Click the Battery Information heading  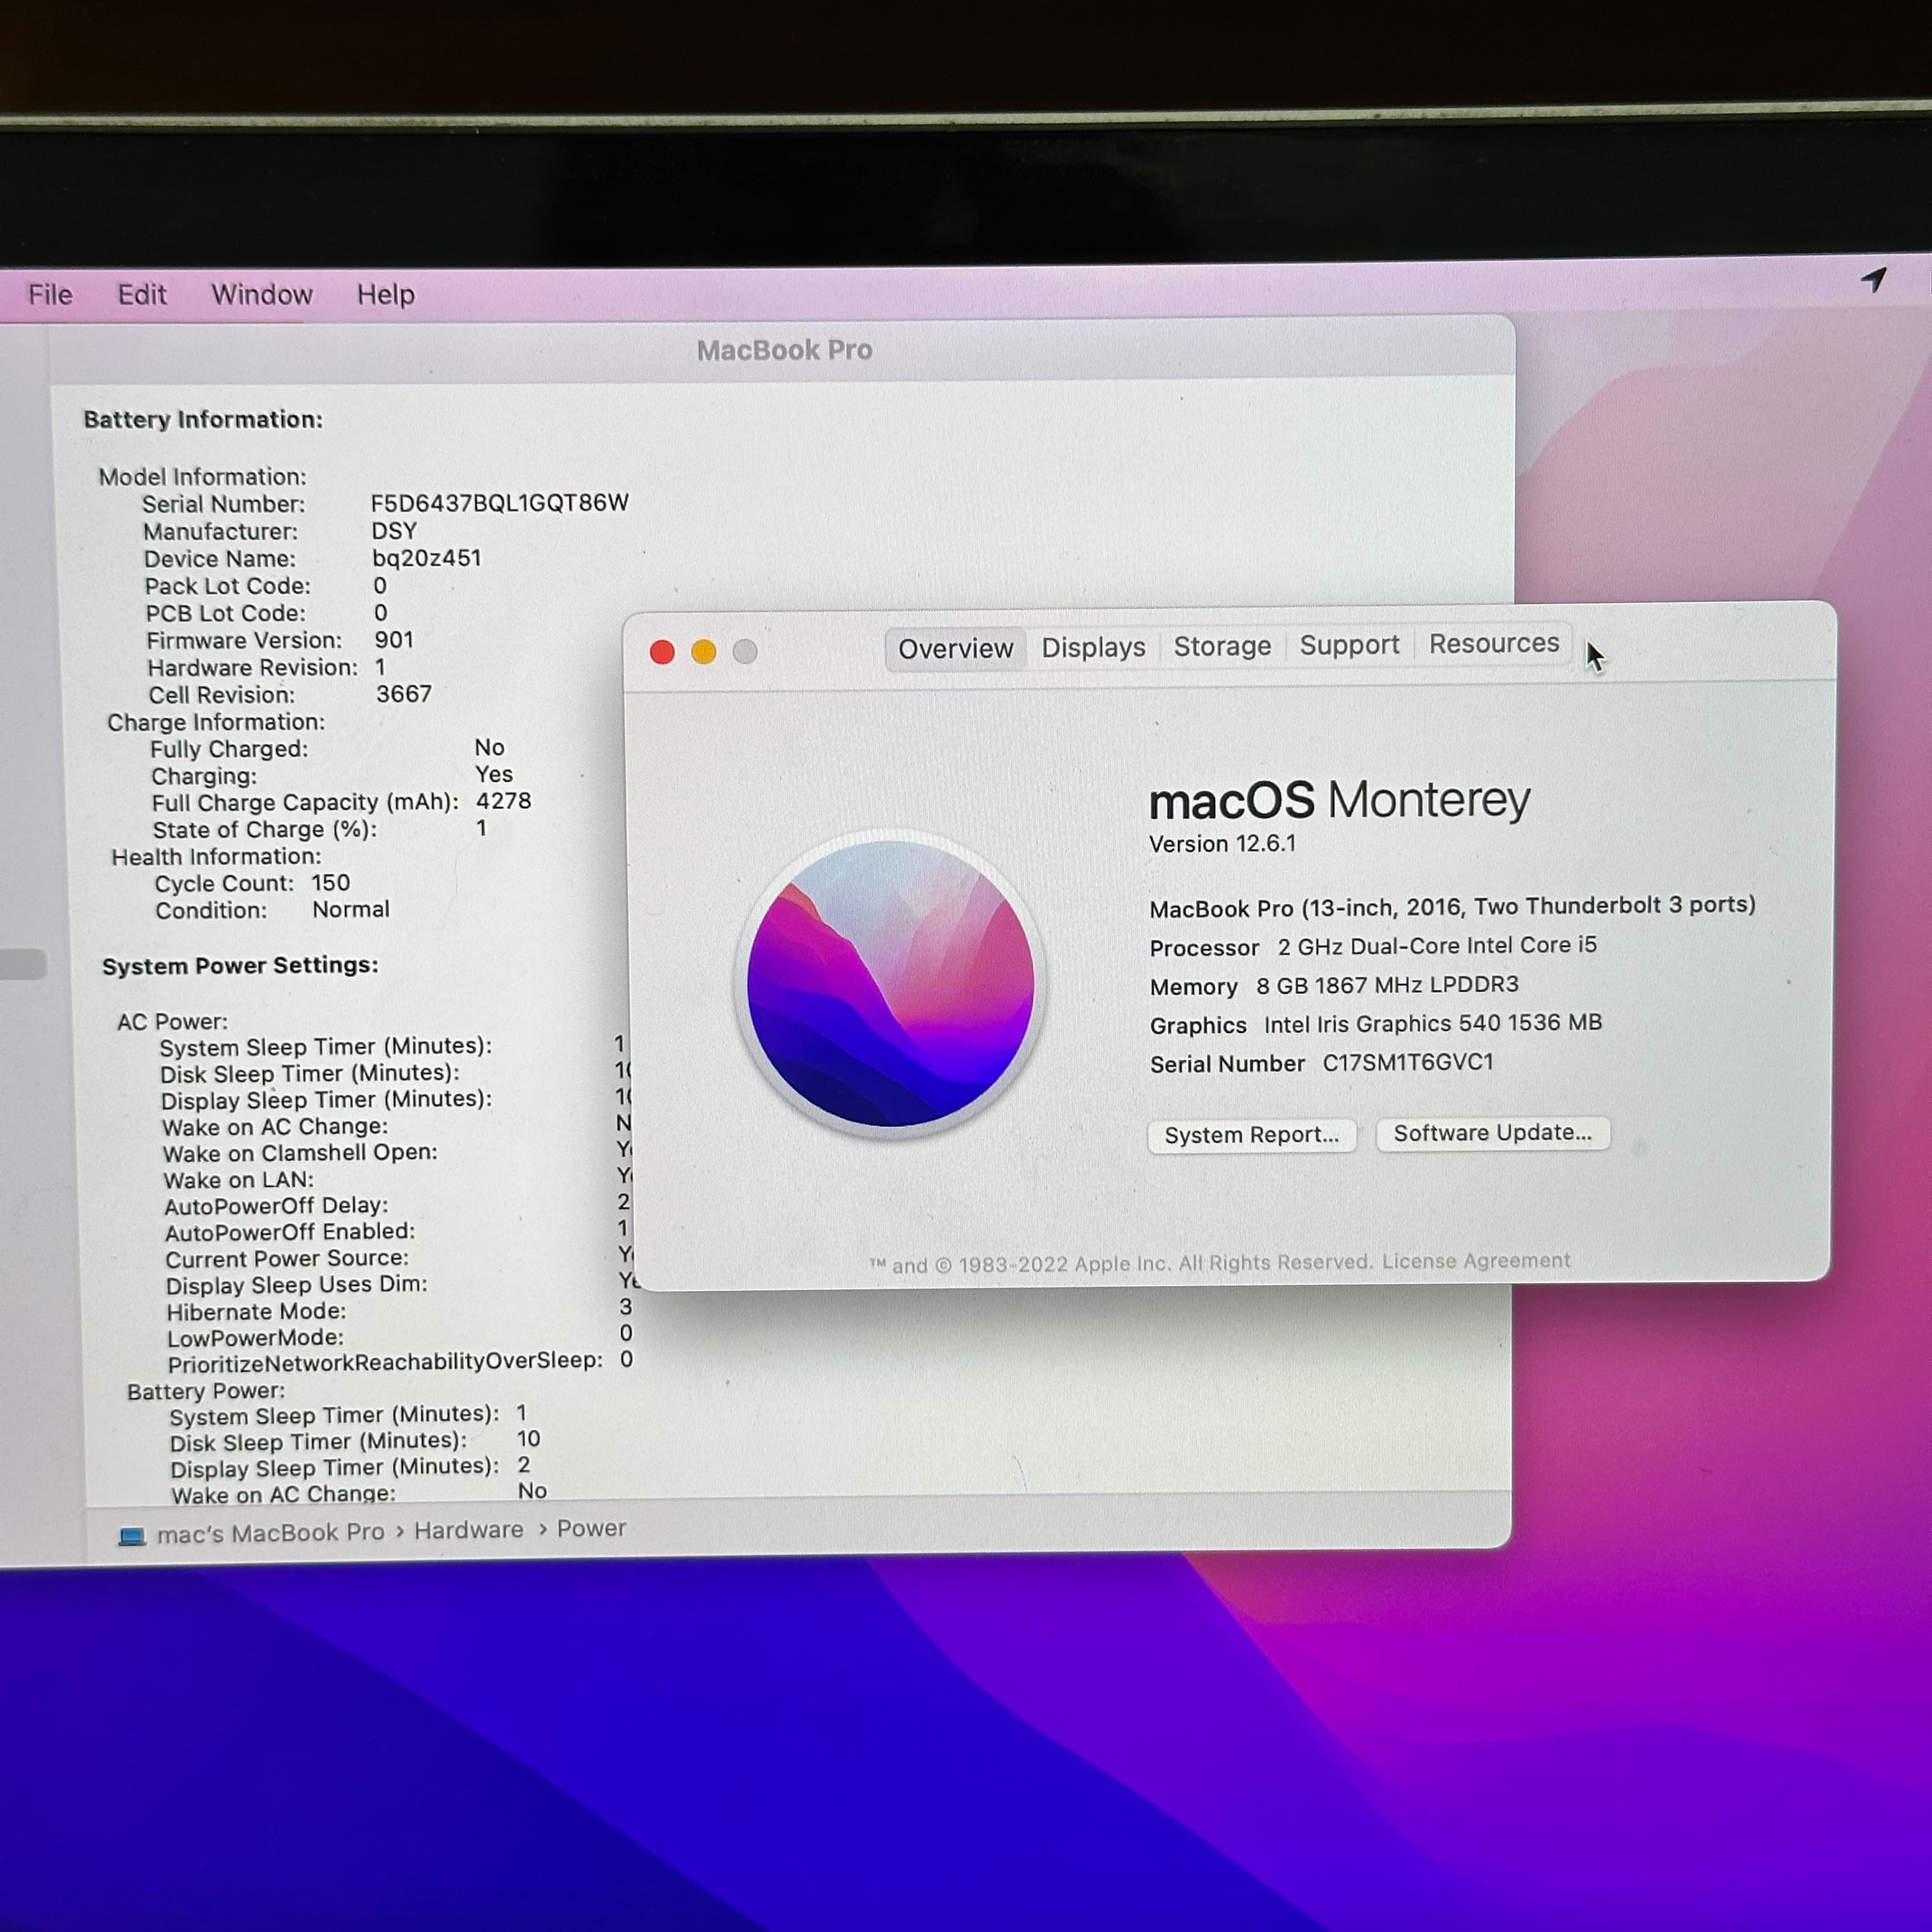click(203, 419)
